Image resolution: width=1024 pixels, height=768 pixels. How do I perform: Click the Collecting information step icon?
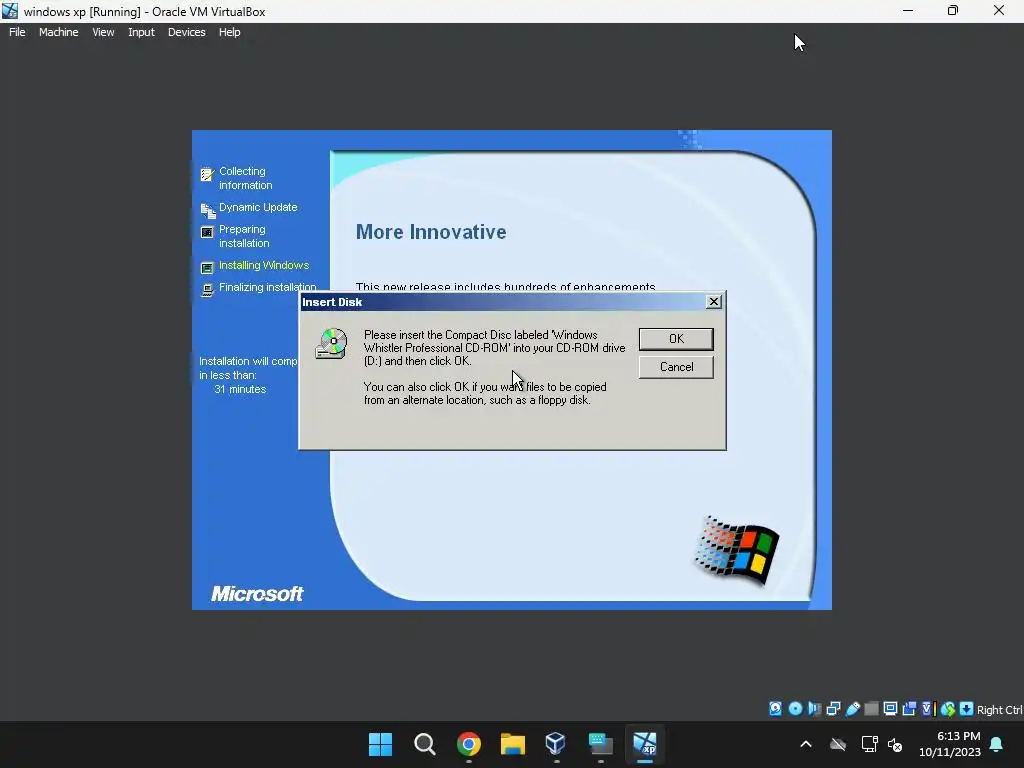(x=207, y=174)
